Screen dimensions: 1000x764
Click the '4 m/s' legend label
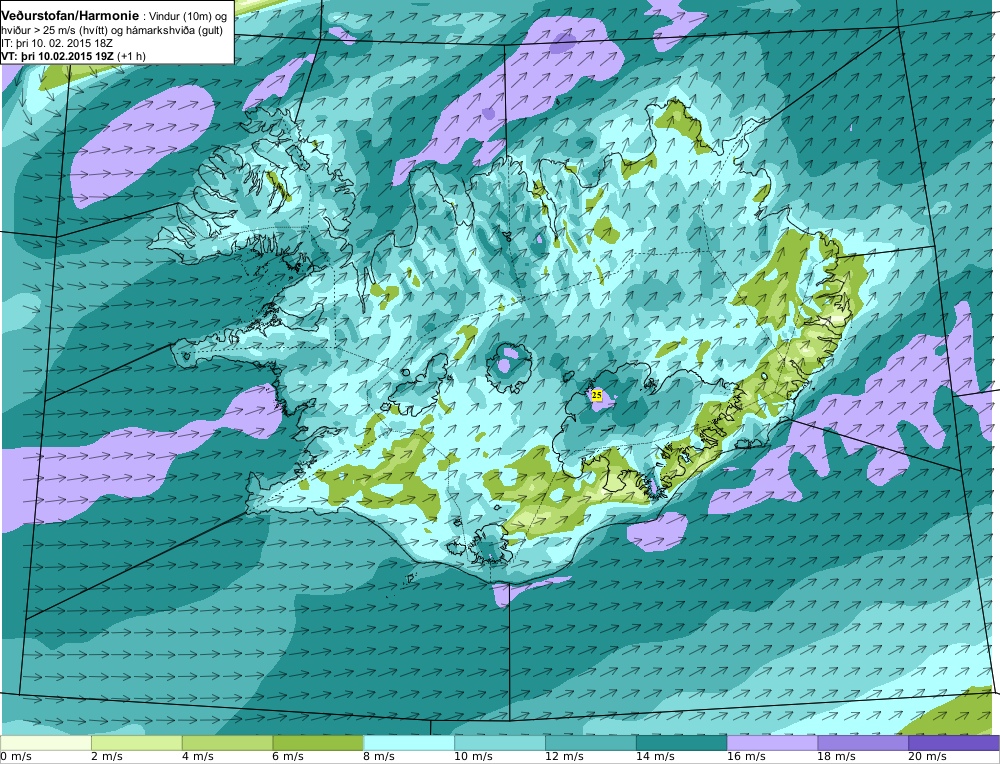(x=198, y=757)
